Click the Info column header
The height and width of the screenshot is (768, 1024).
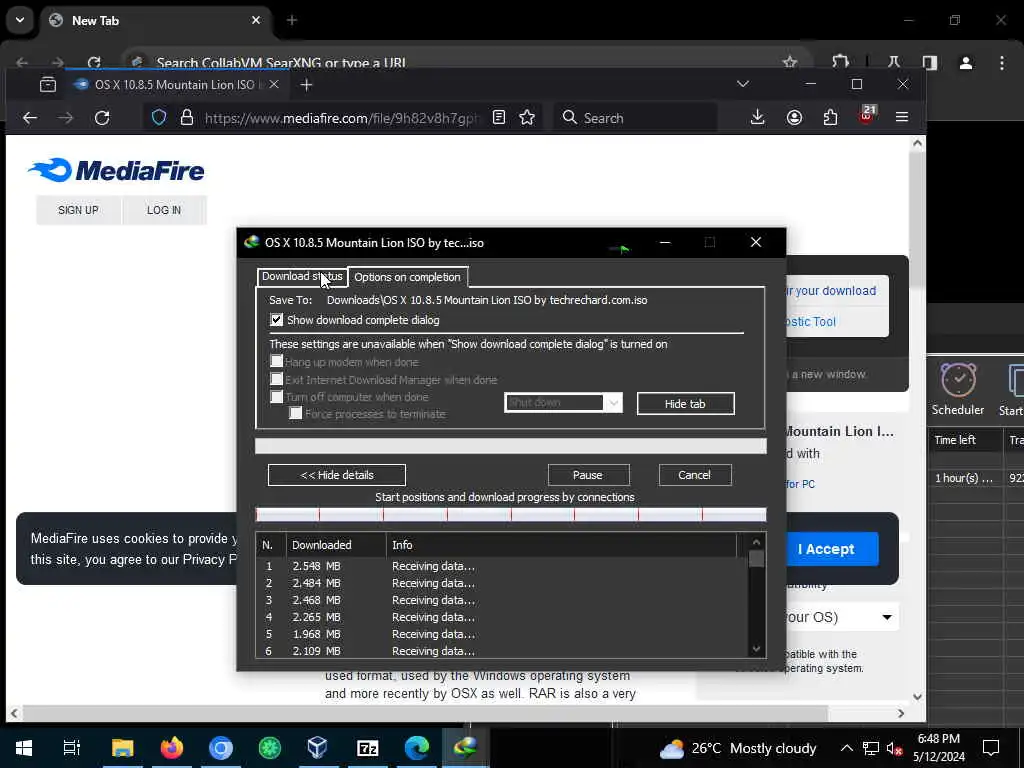(562, 545)
